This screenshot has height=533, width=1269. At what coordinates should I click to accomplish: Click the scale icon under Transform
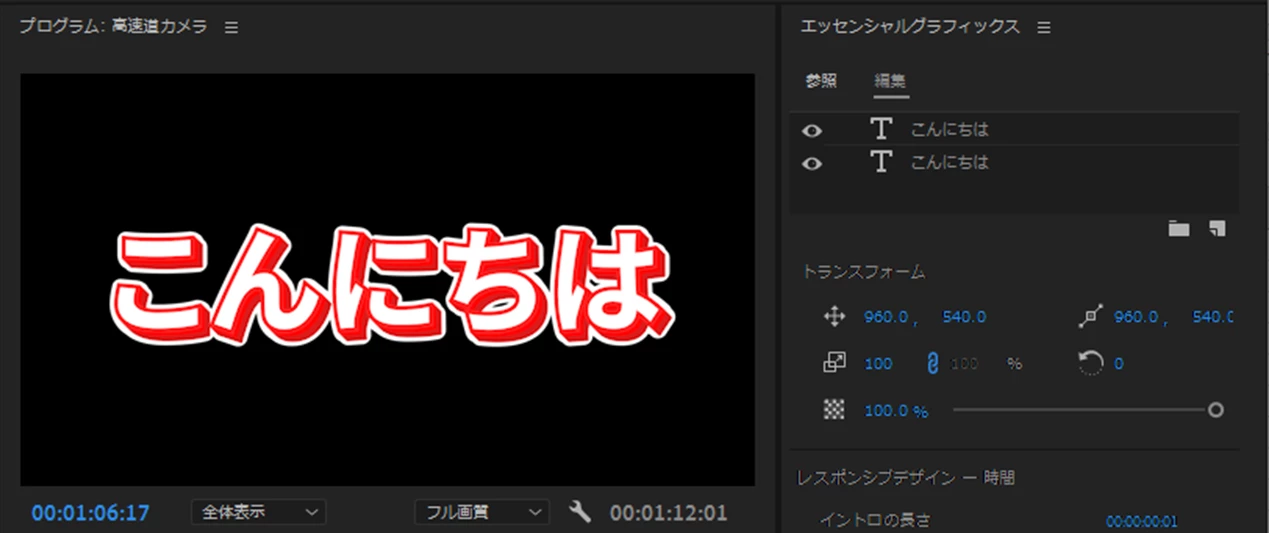[x=834, y=363]
